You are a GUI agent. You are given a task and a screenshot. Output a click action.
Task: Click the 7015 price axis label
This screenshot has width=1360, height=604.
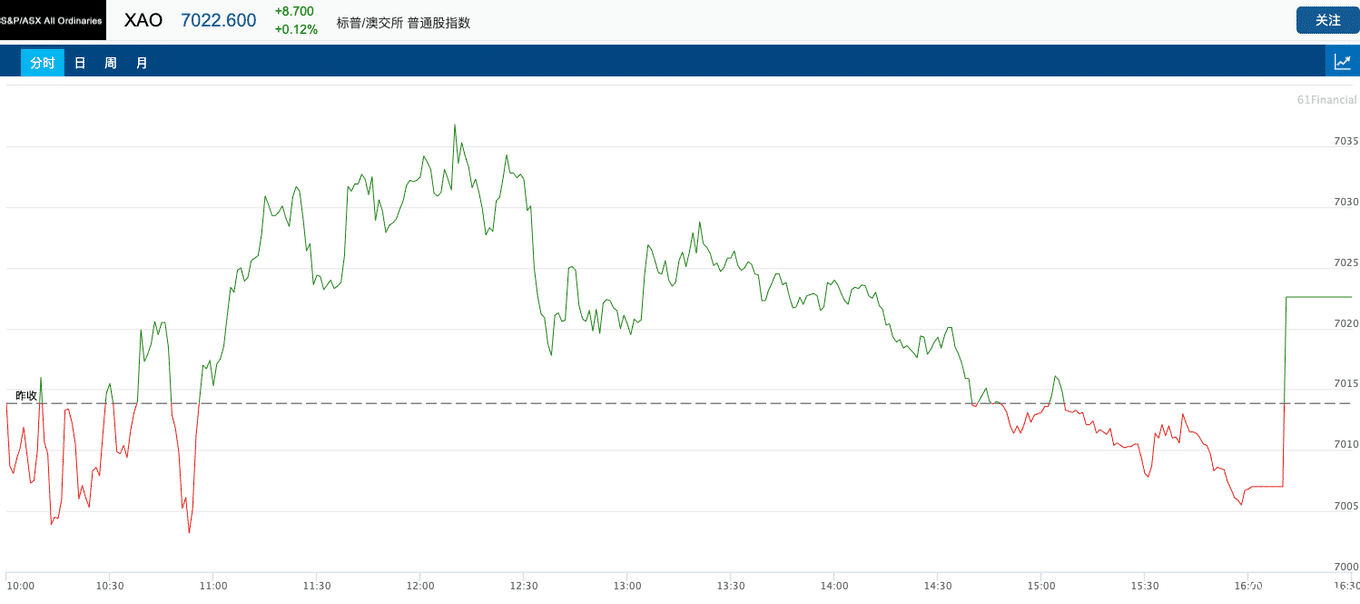(x=1345, y=383)
